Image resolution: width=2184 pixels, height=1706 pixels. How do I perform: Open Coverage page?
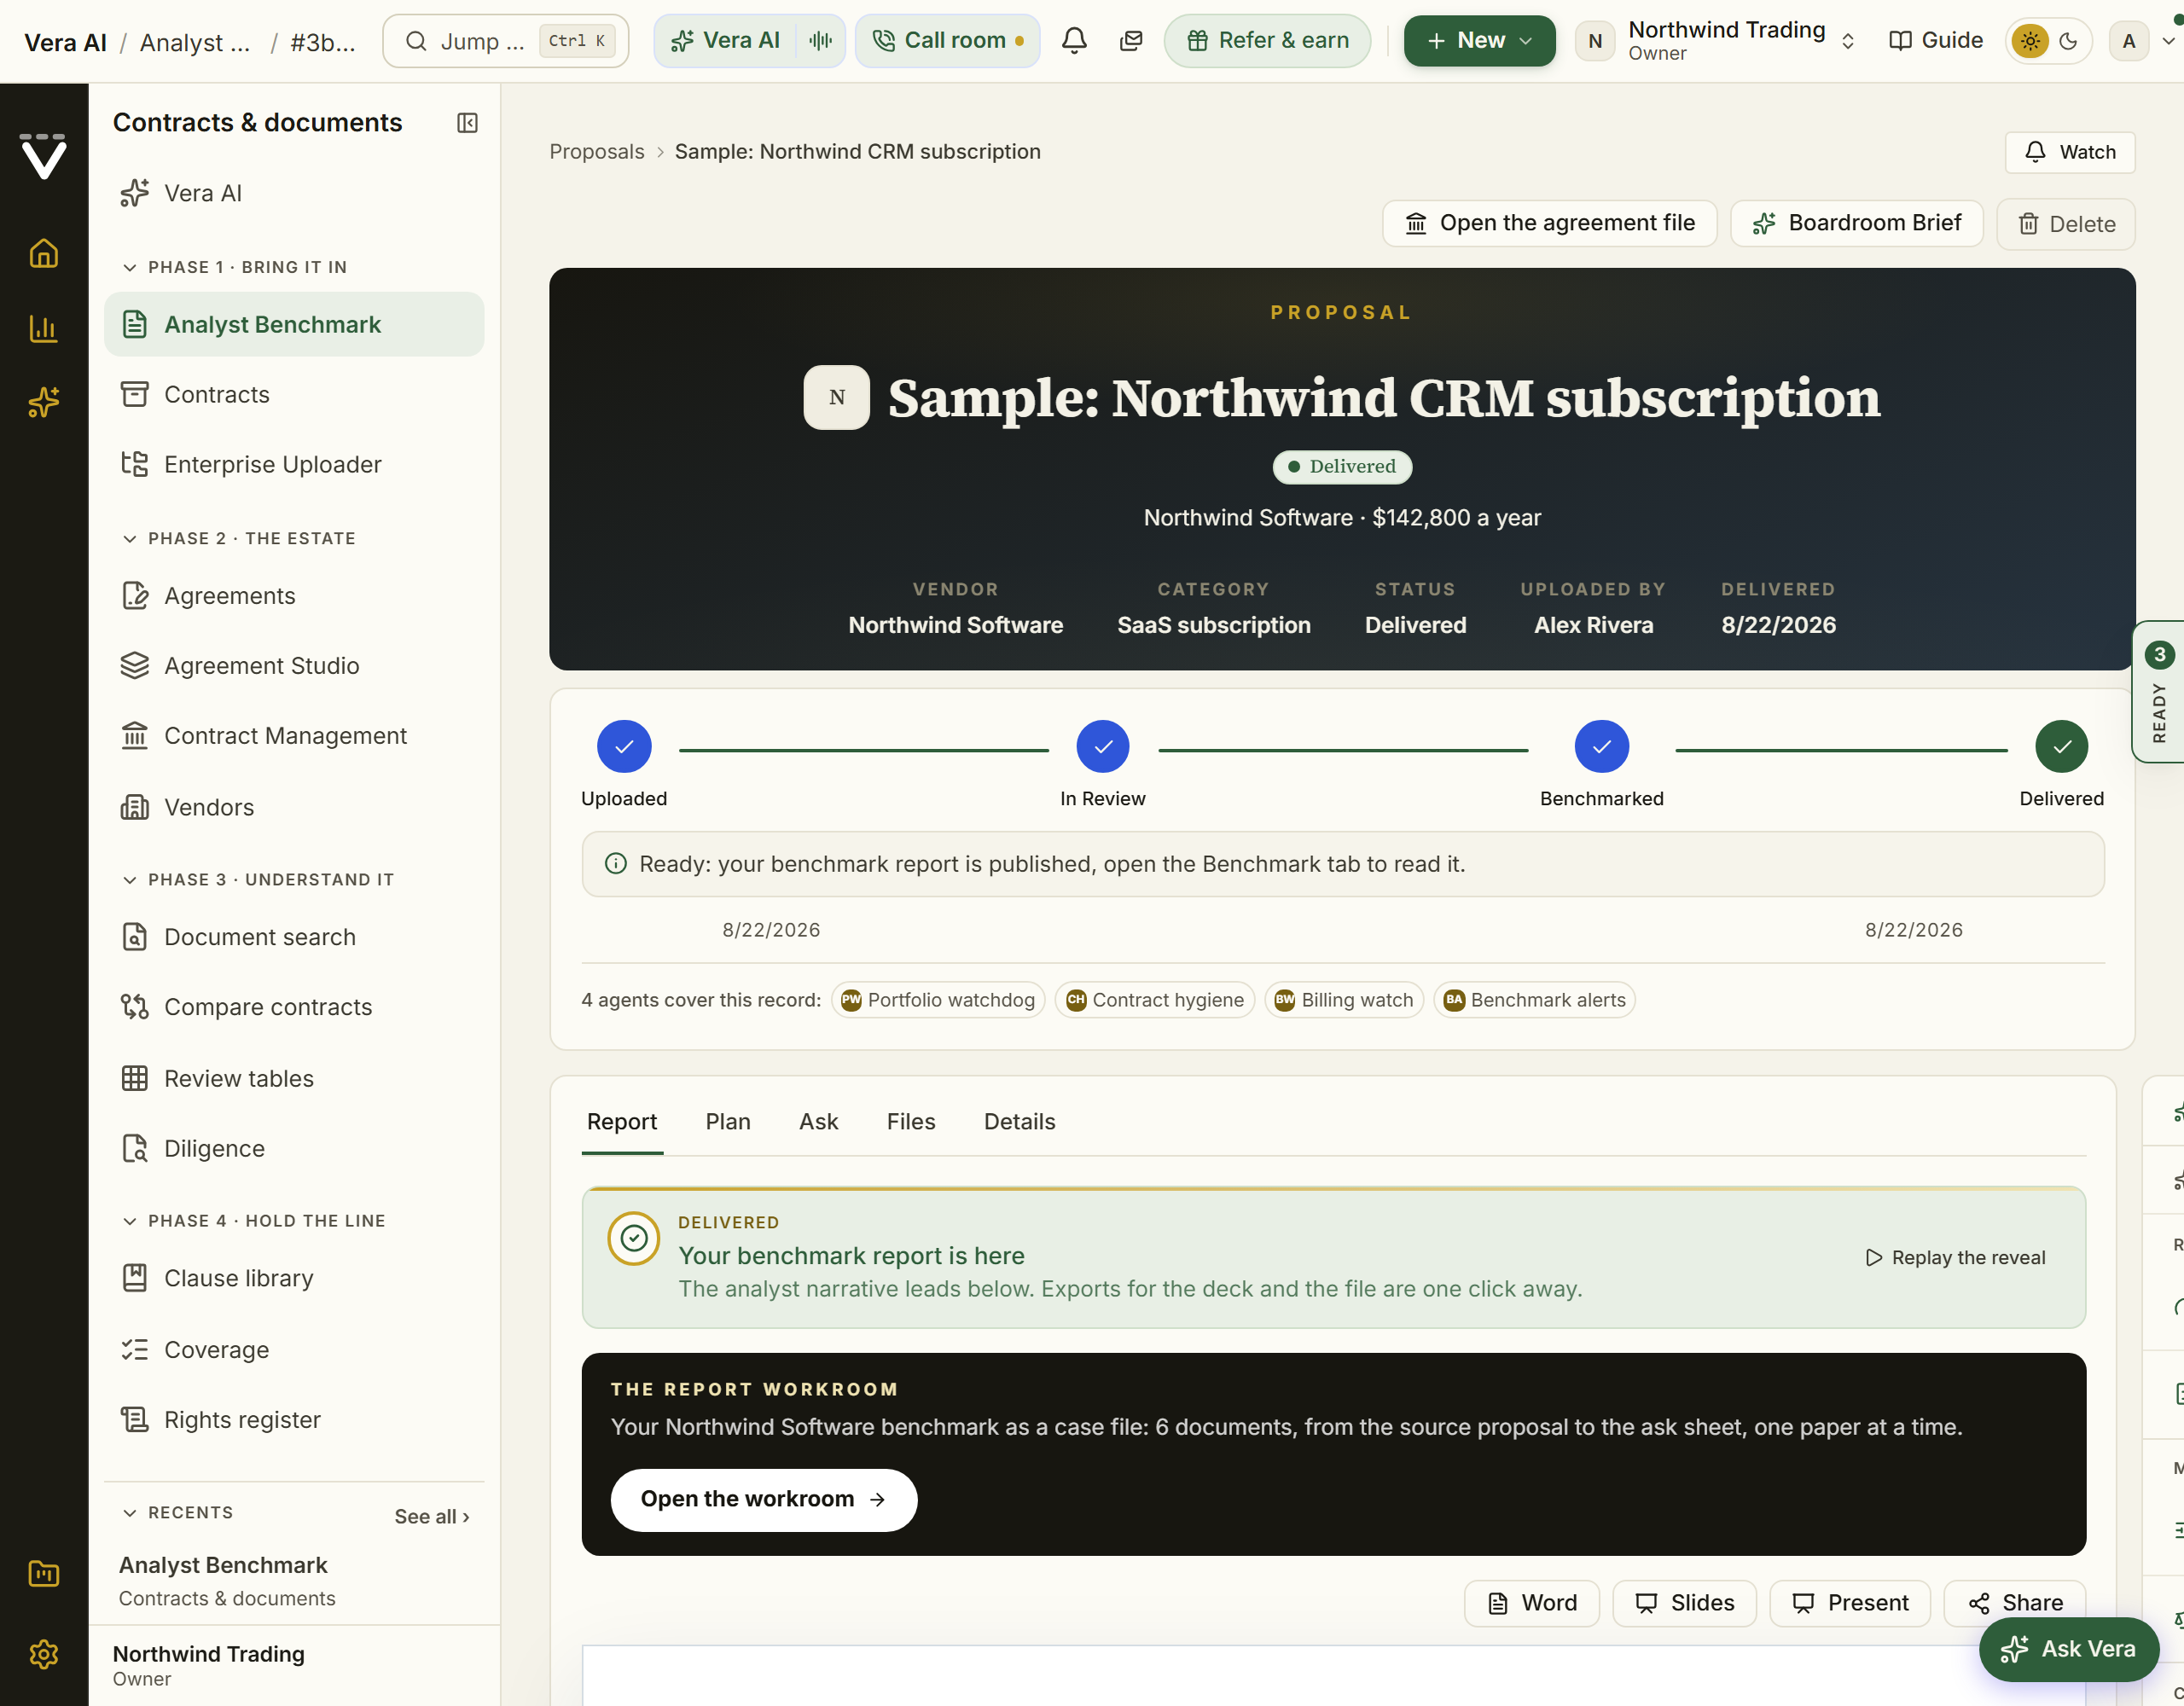(x=294, y=1349)
